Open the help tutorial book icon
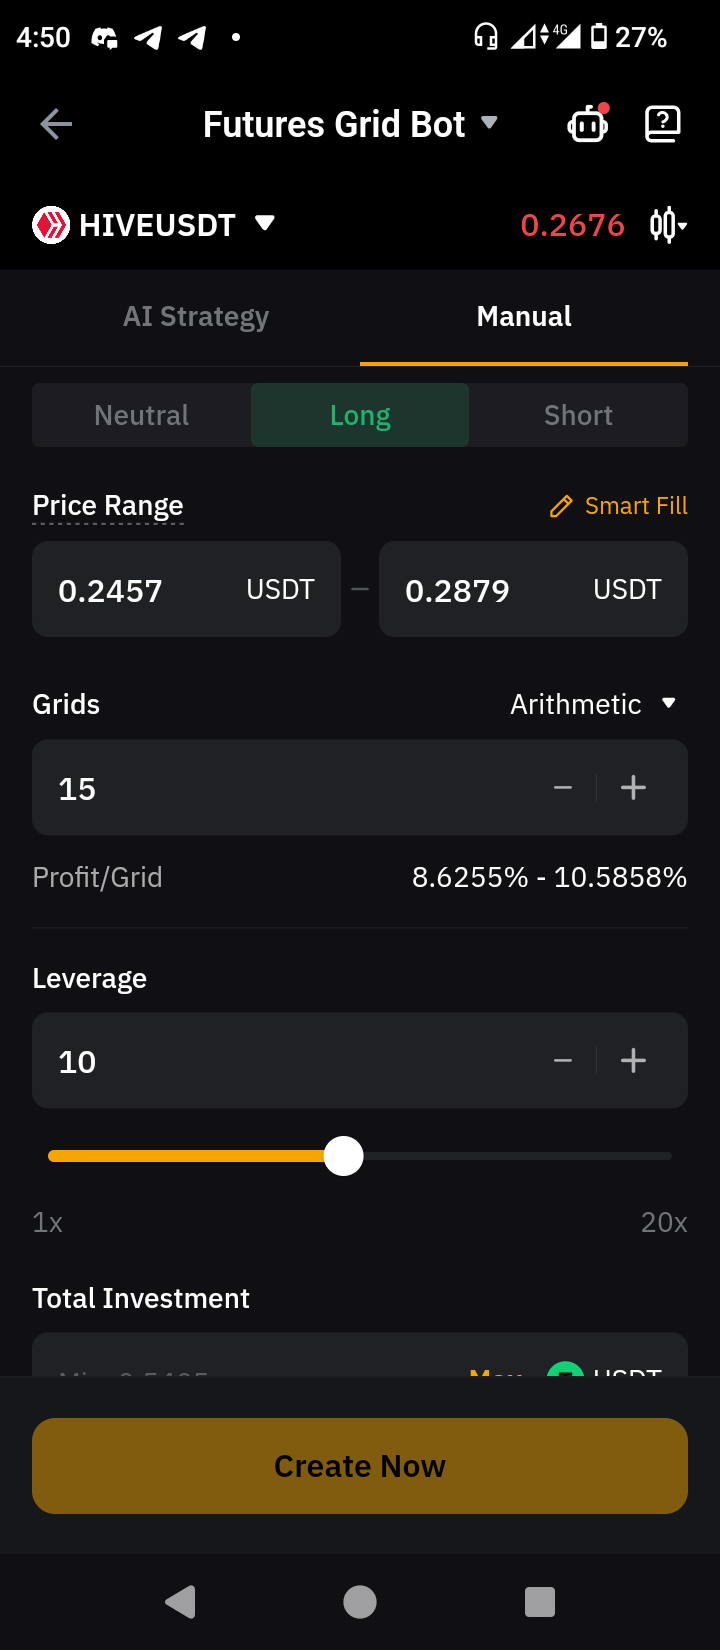720x1650 pixels. [x=663, y=124]
